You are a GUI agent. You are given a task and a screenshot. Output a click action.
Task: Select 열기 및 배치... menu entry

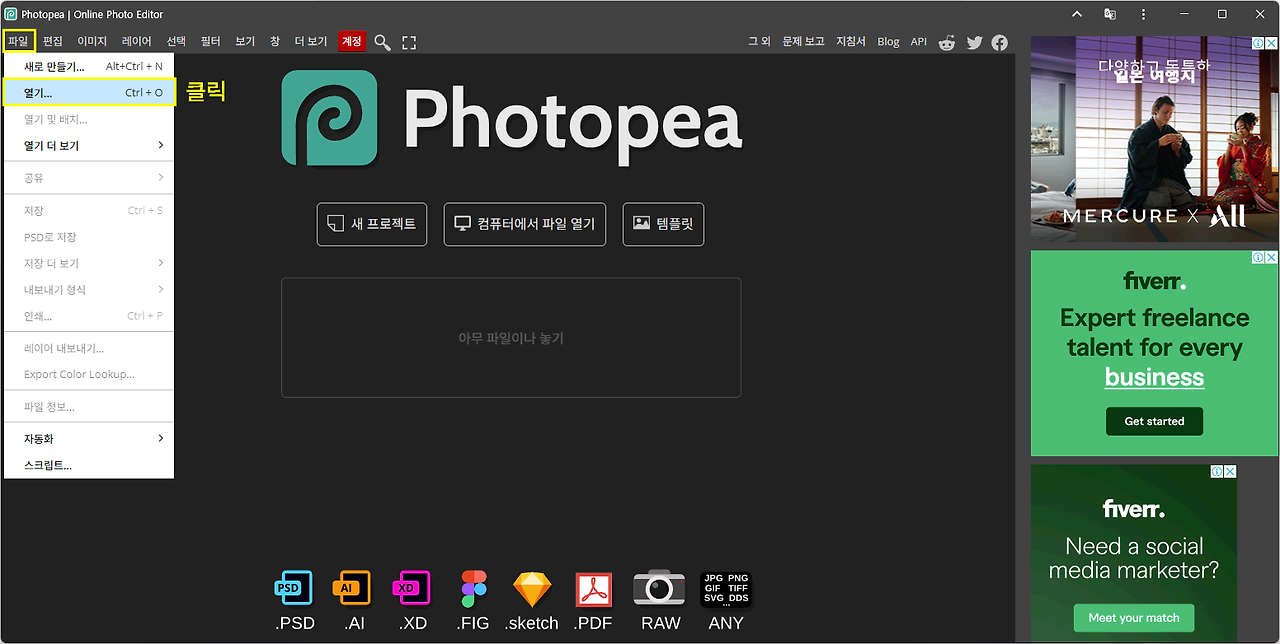(90, 119)
